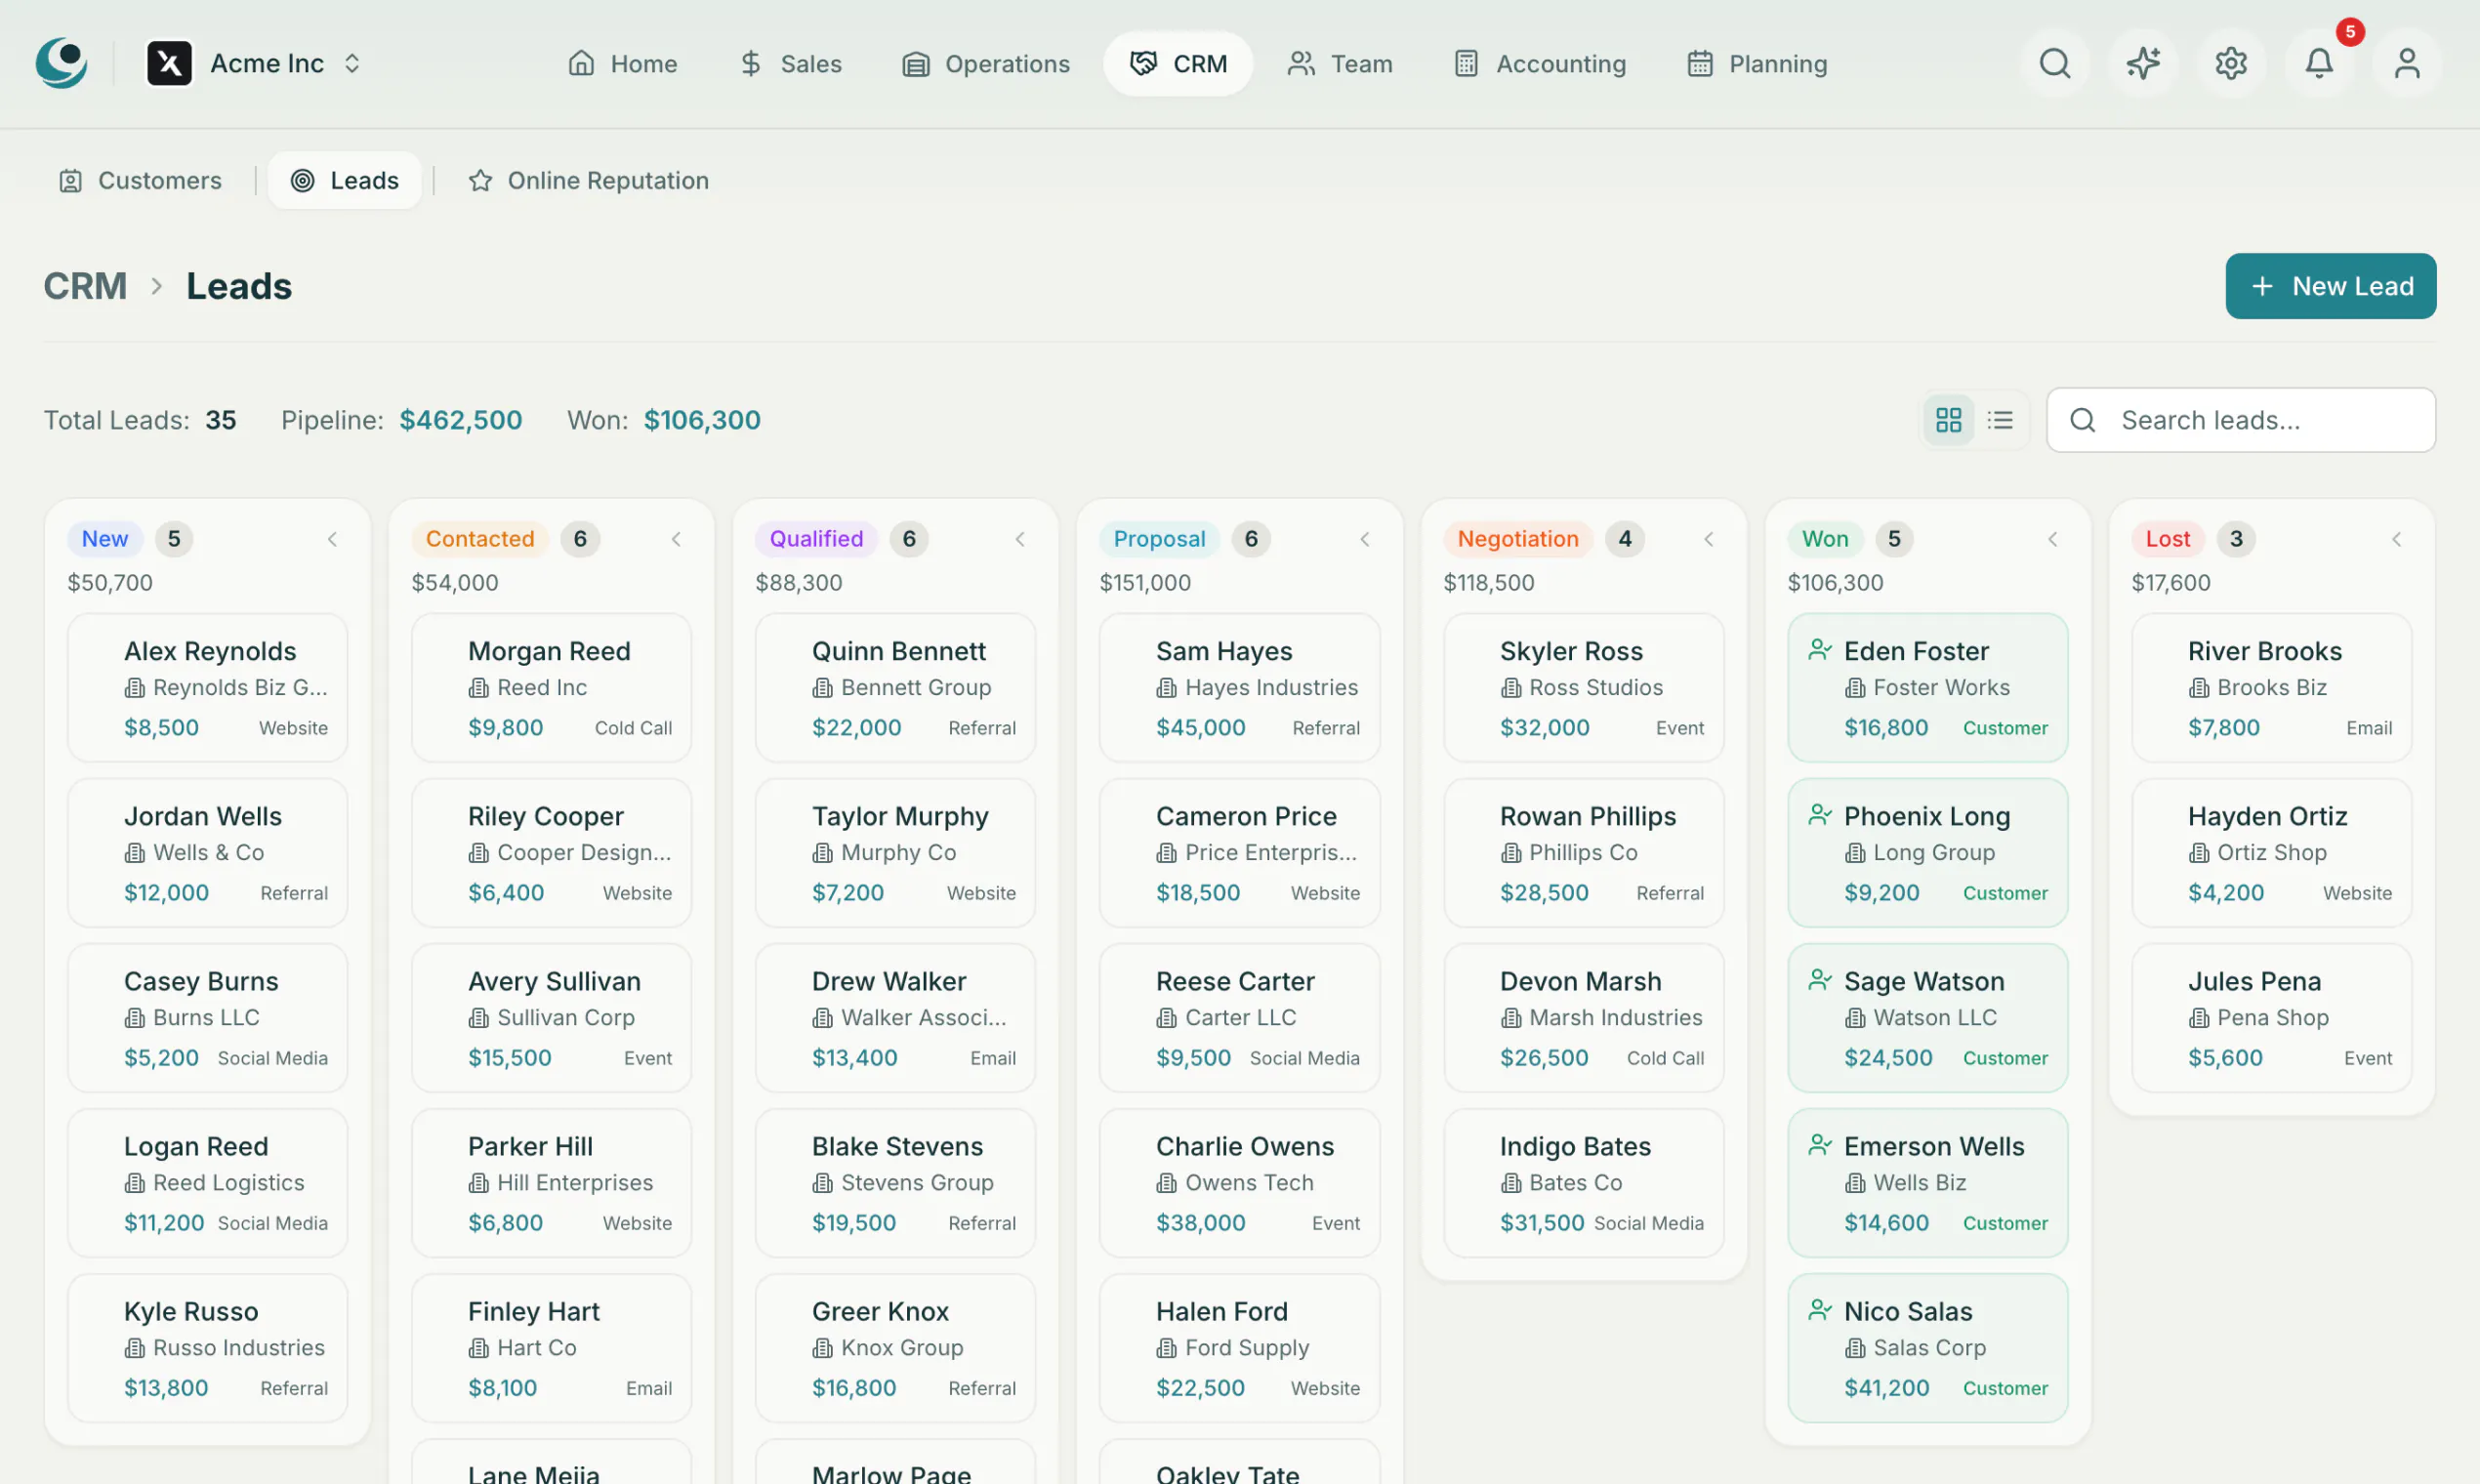This screenshot has height=1484, width=2480.
Task: Click Hayden Ortiz $4,200 amount
Action: (2226, 893)
